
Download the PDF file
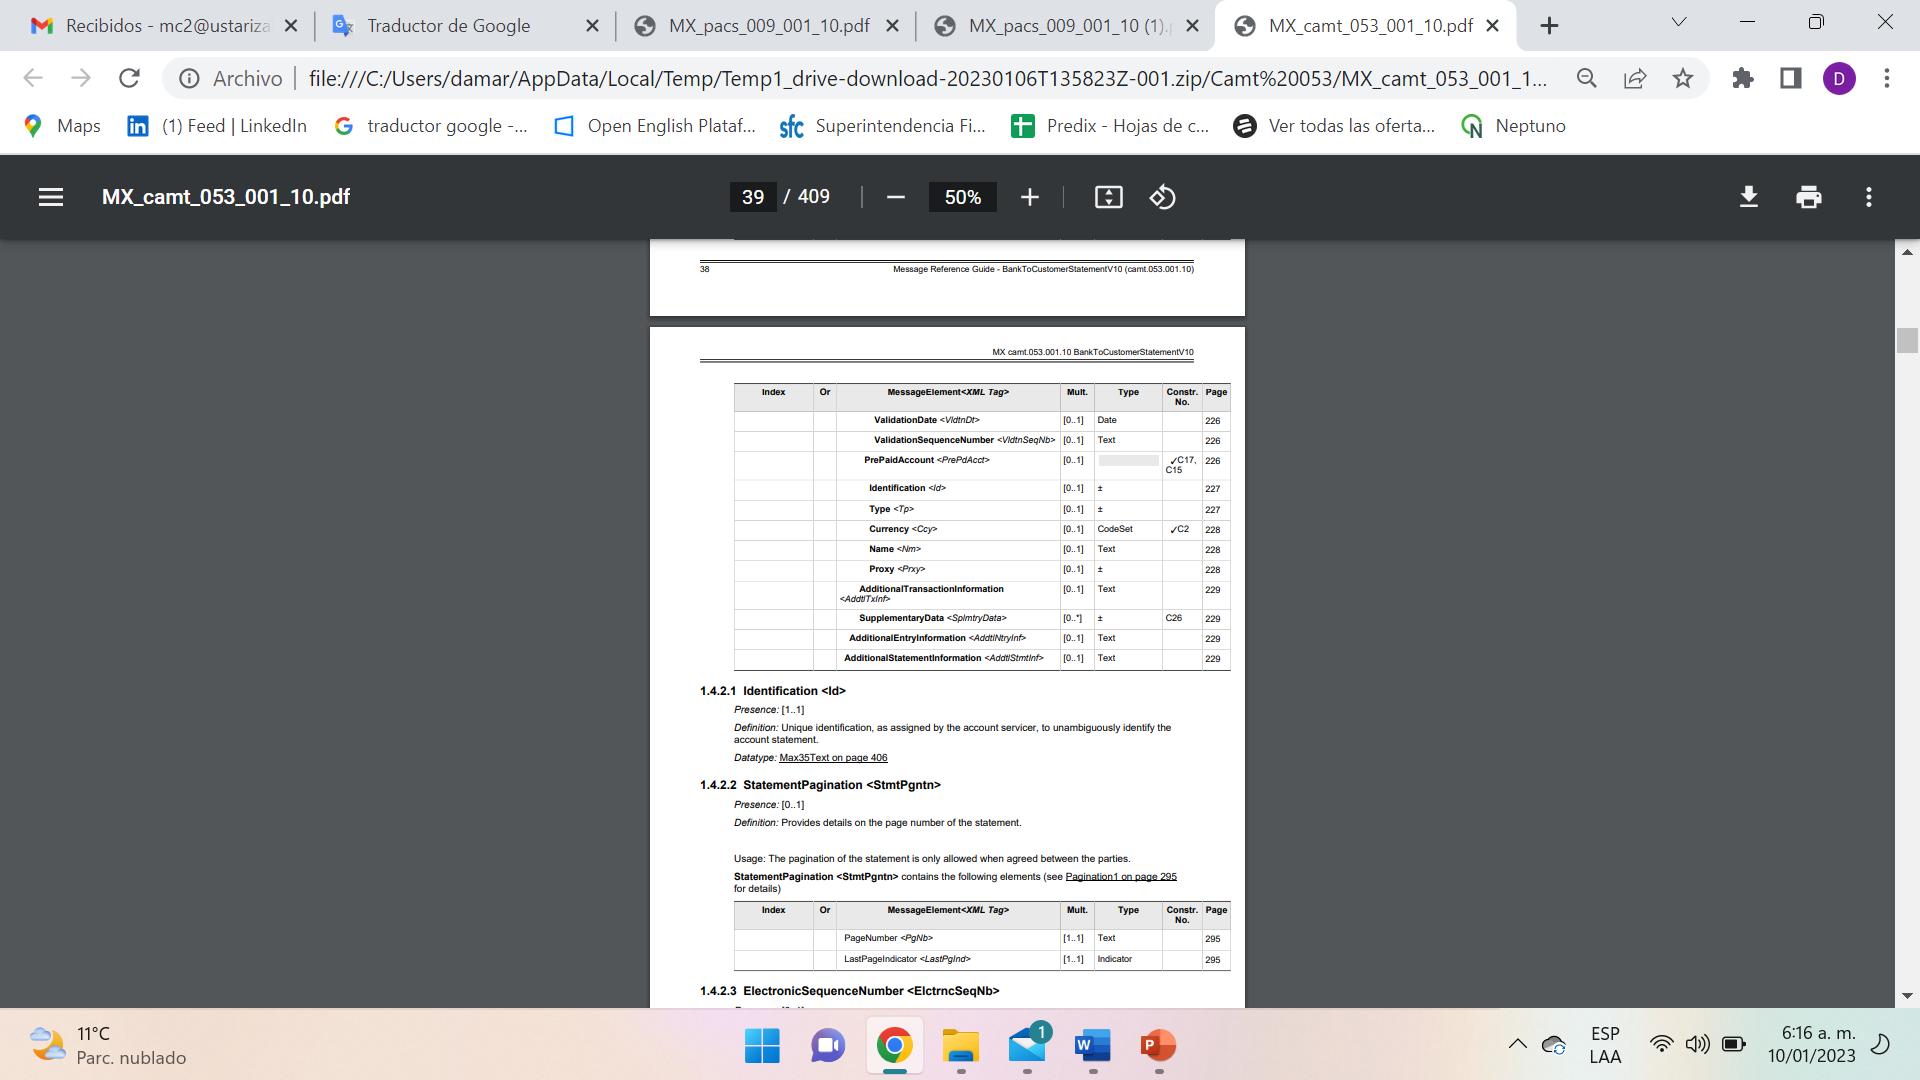(1748, 197)
